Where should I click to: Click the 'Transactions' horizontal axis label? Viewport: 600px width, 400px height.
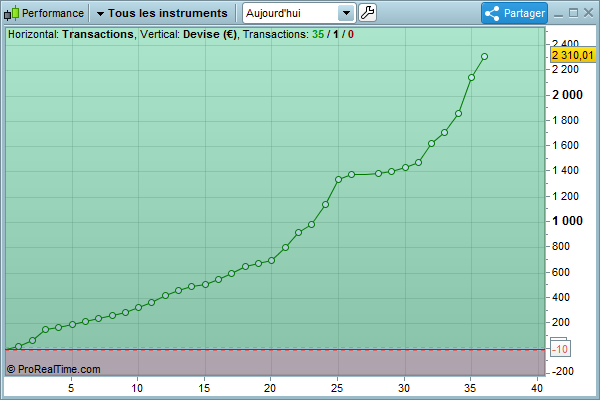tap(98, 34)
